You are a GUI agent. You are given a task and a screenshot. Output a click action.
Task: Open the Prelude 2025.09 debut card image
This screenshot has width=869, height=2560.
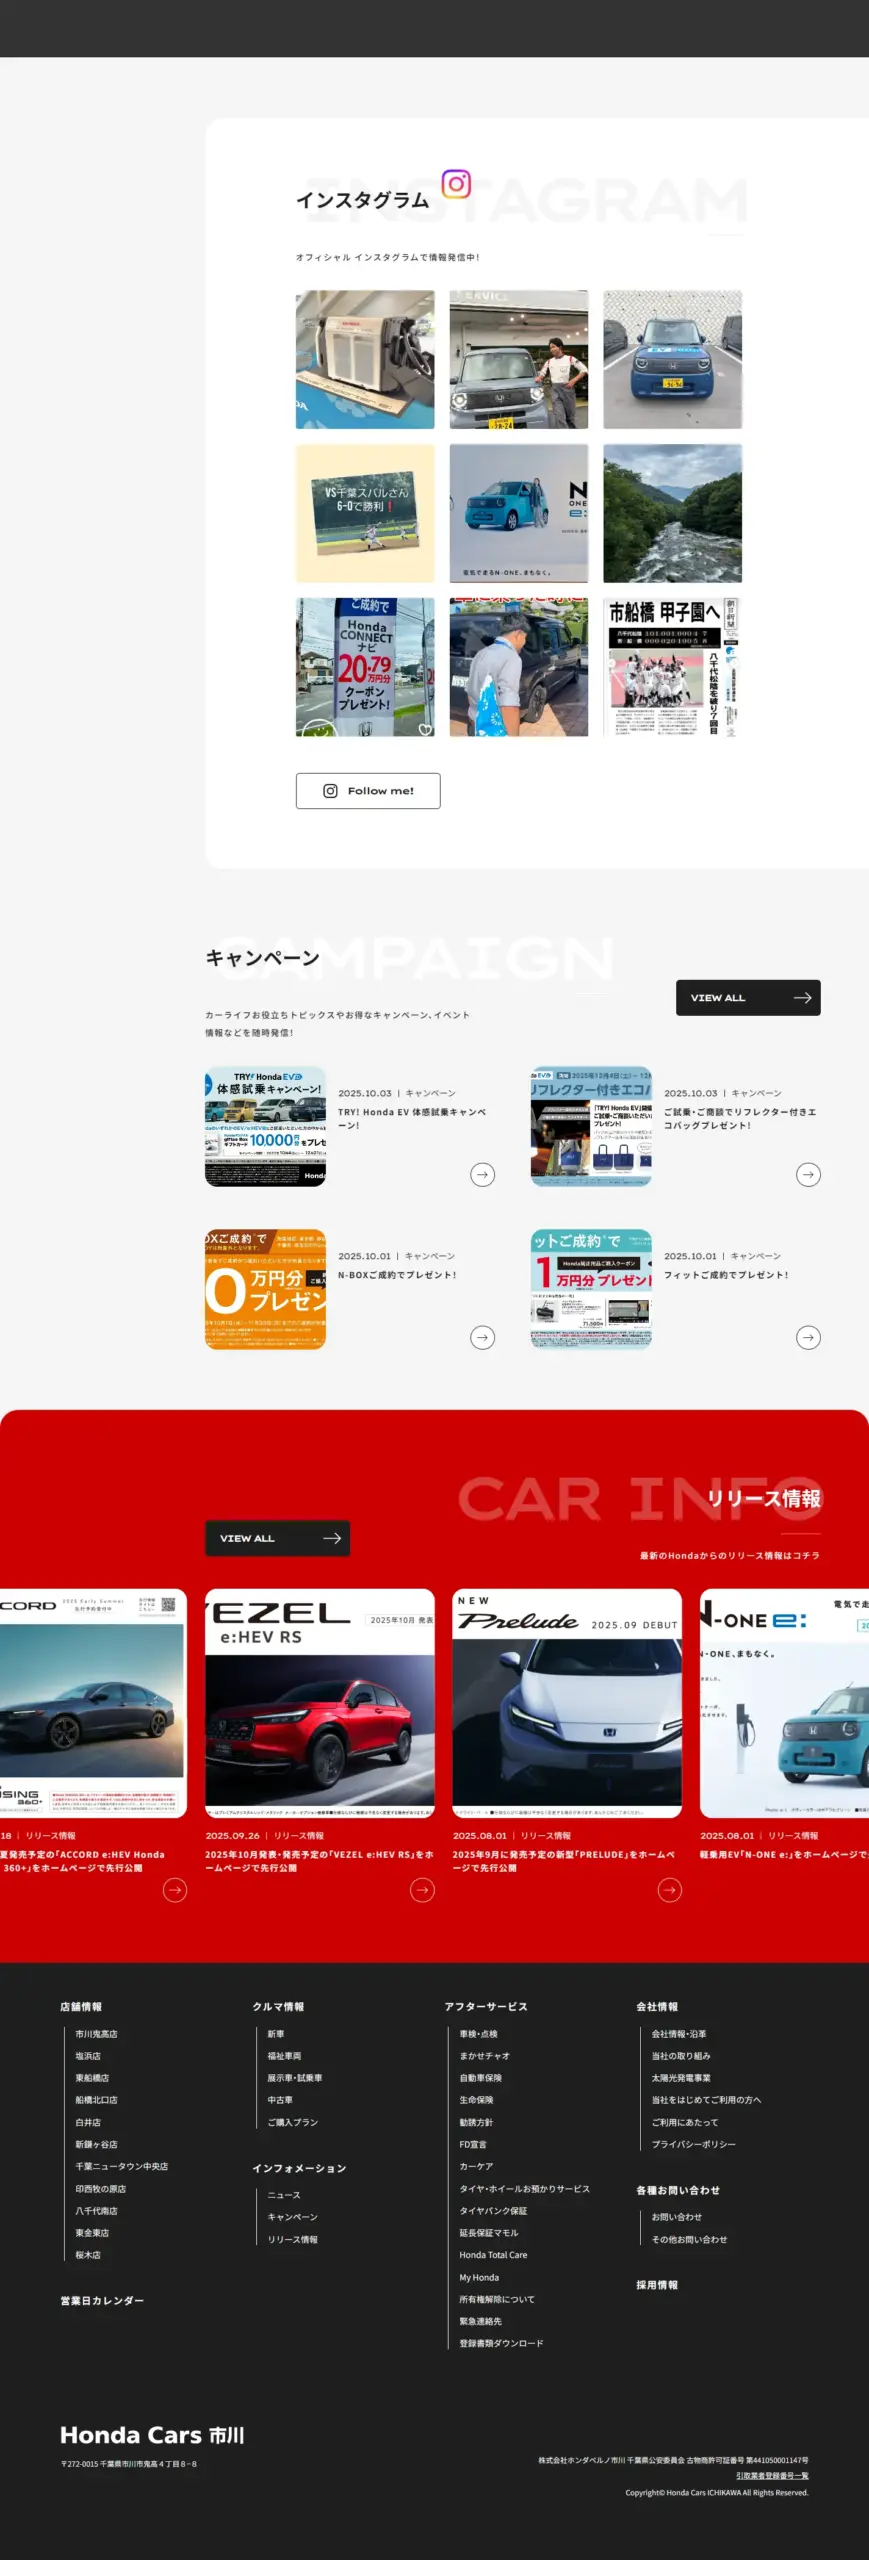tap(566, 1702)
